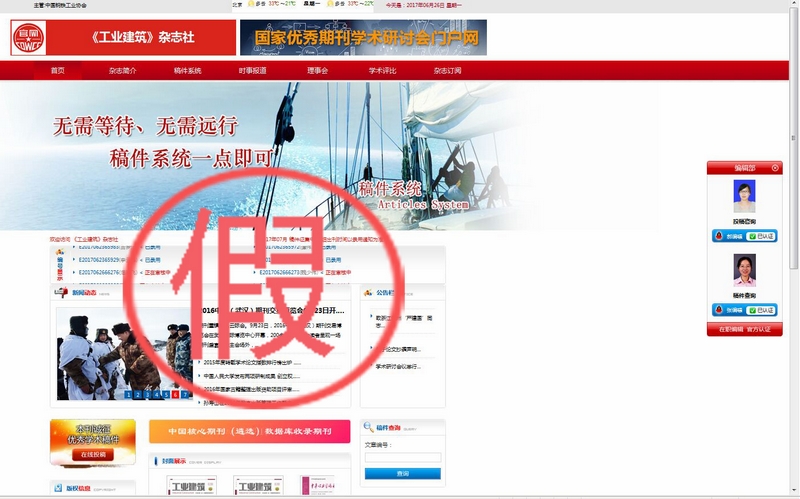Click the 新闻动态 section icon
This screenshot has height=499, width=800.
click(x=60, y=293)
